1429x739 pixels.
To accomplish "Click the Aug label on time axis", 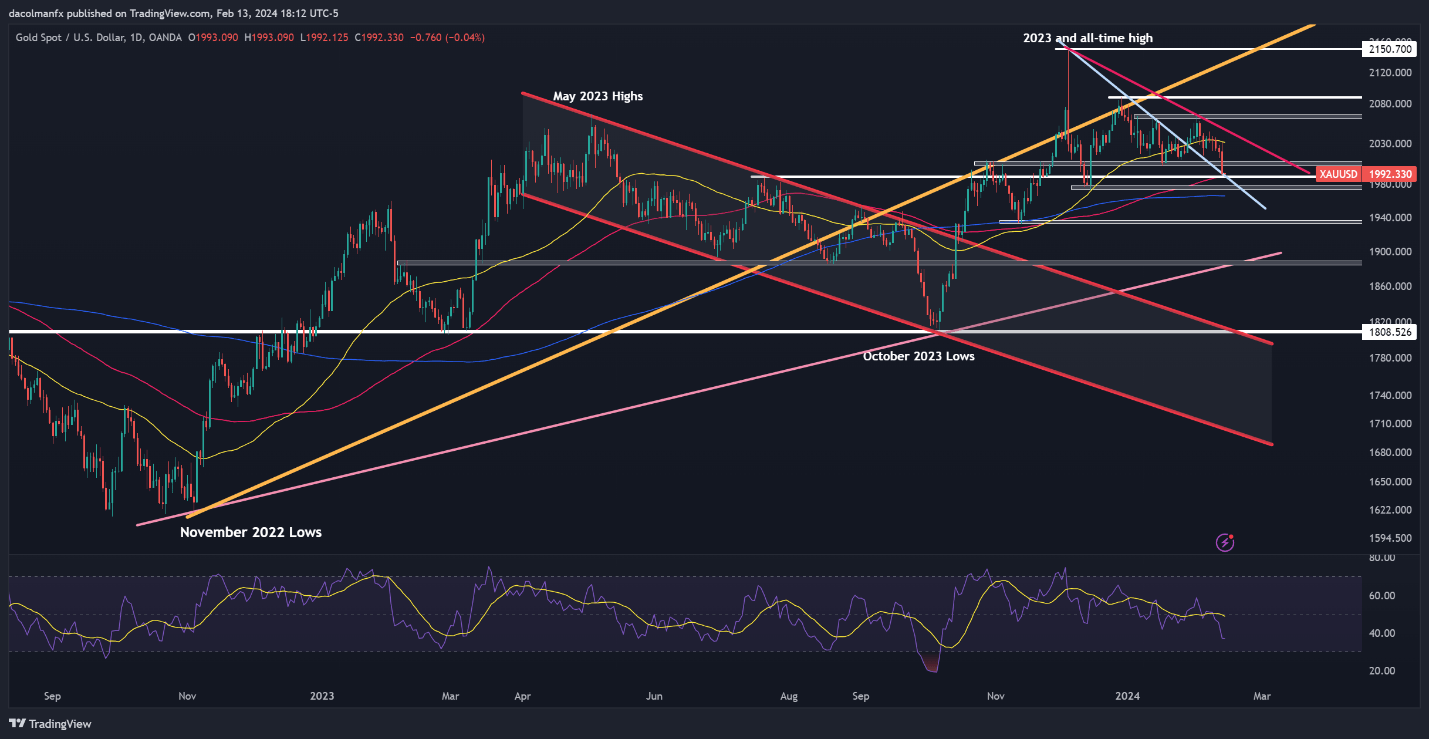I will tap(789, 695).
